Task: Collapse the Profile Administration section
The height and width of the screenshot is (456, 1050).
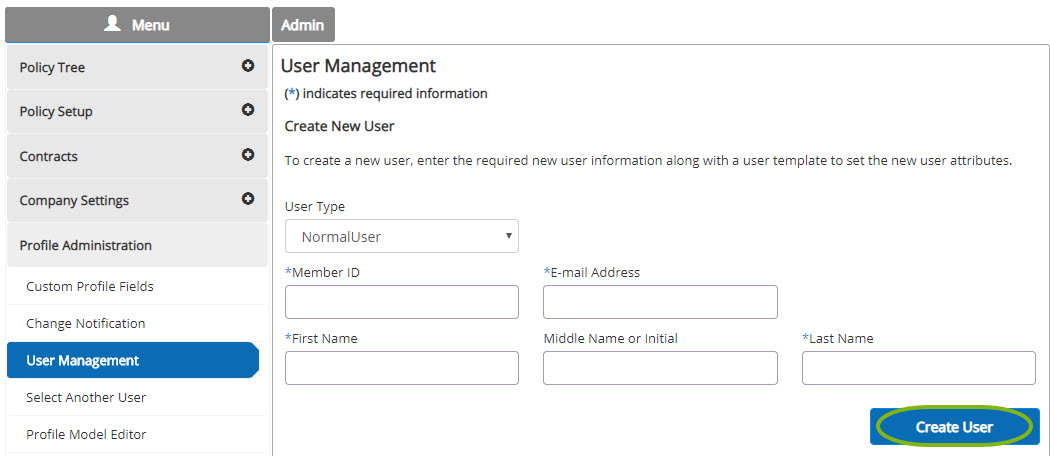Action: pos(86,245)
